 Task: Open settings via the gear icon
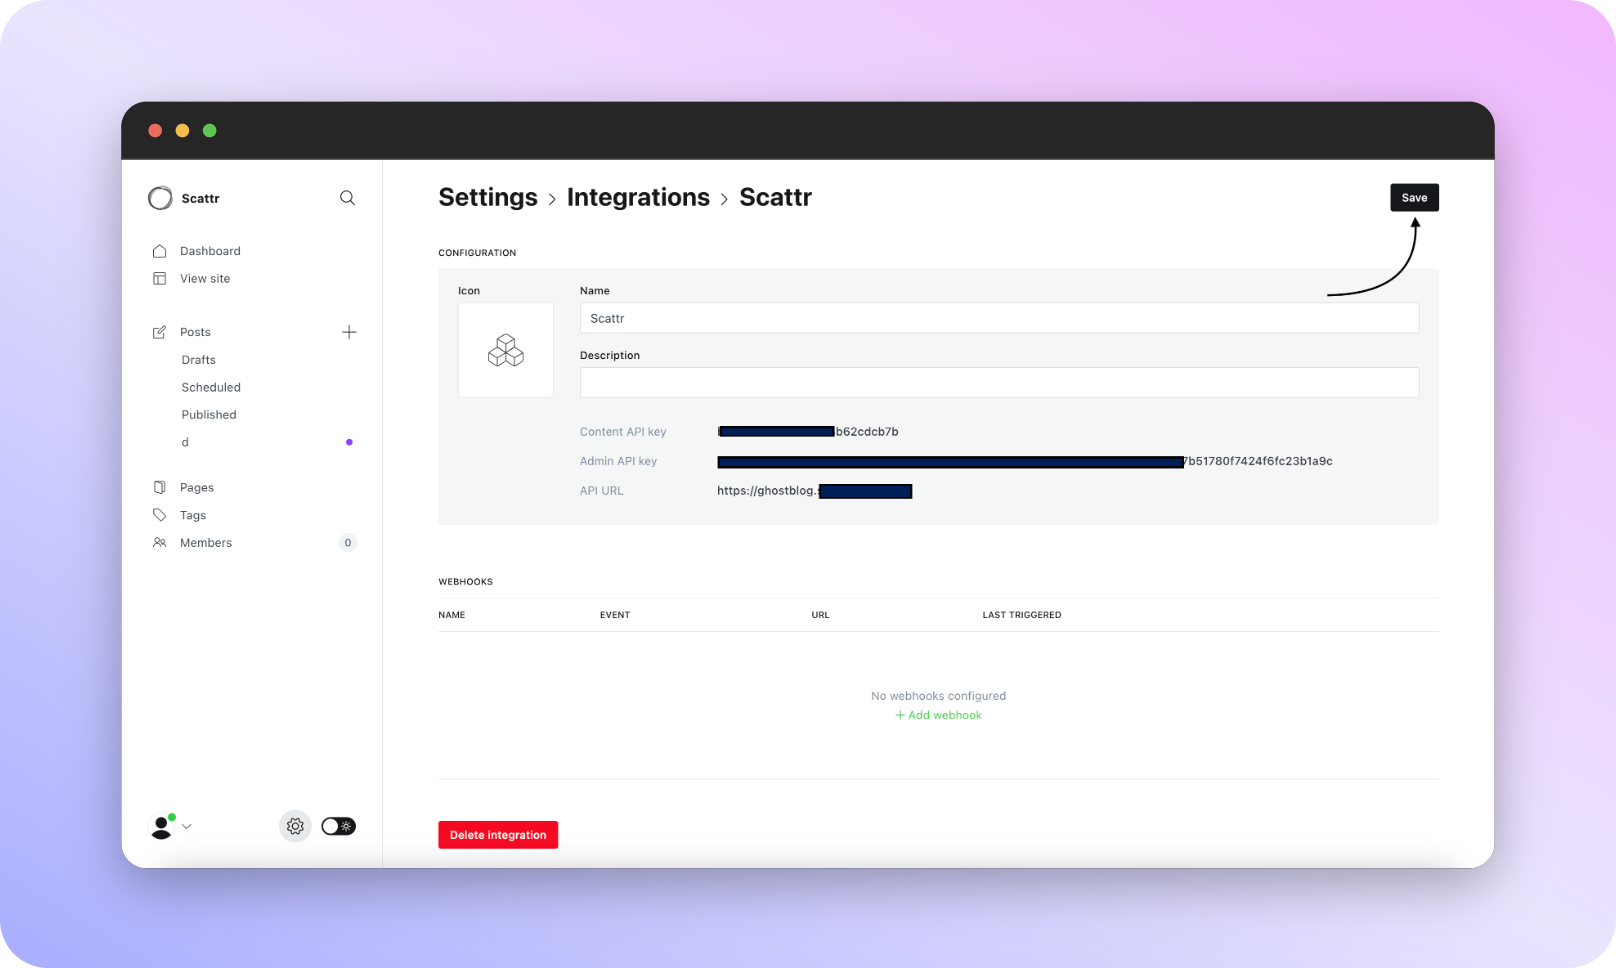tap(295, 826)
